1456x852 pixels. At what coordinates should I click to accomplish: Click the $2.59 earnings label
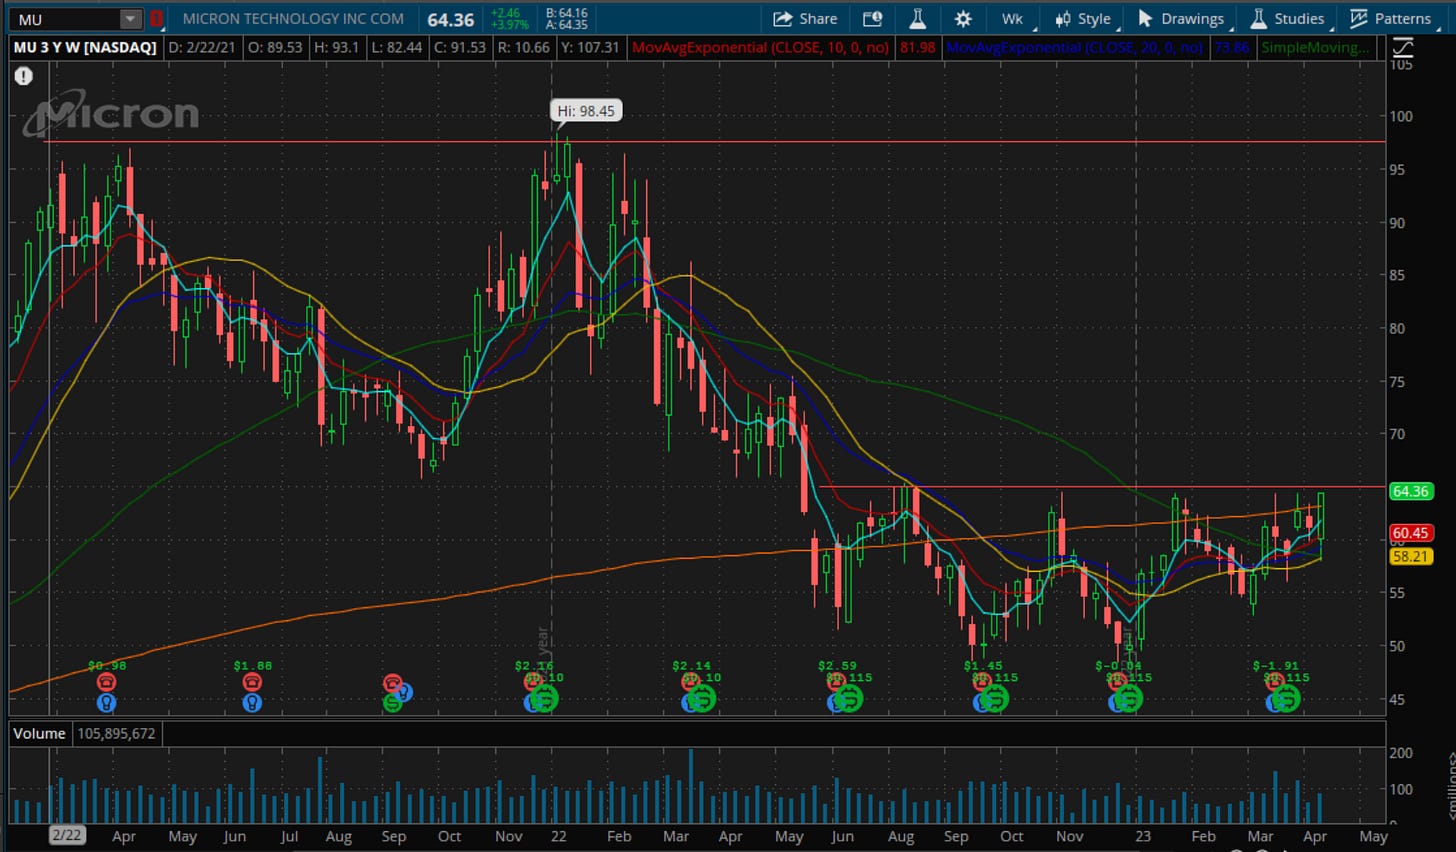[837, 665]
